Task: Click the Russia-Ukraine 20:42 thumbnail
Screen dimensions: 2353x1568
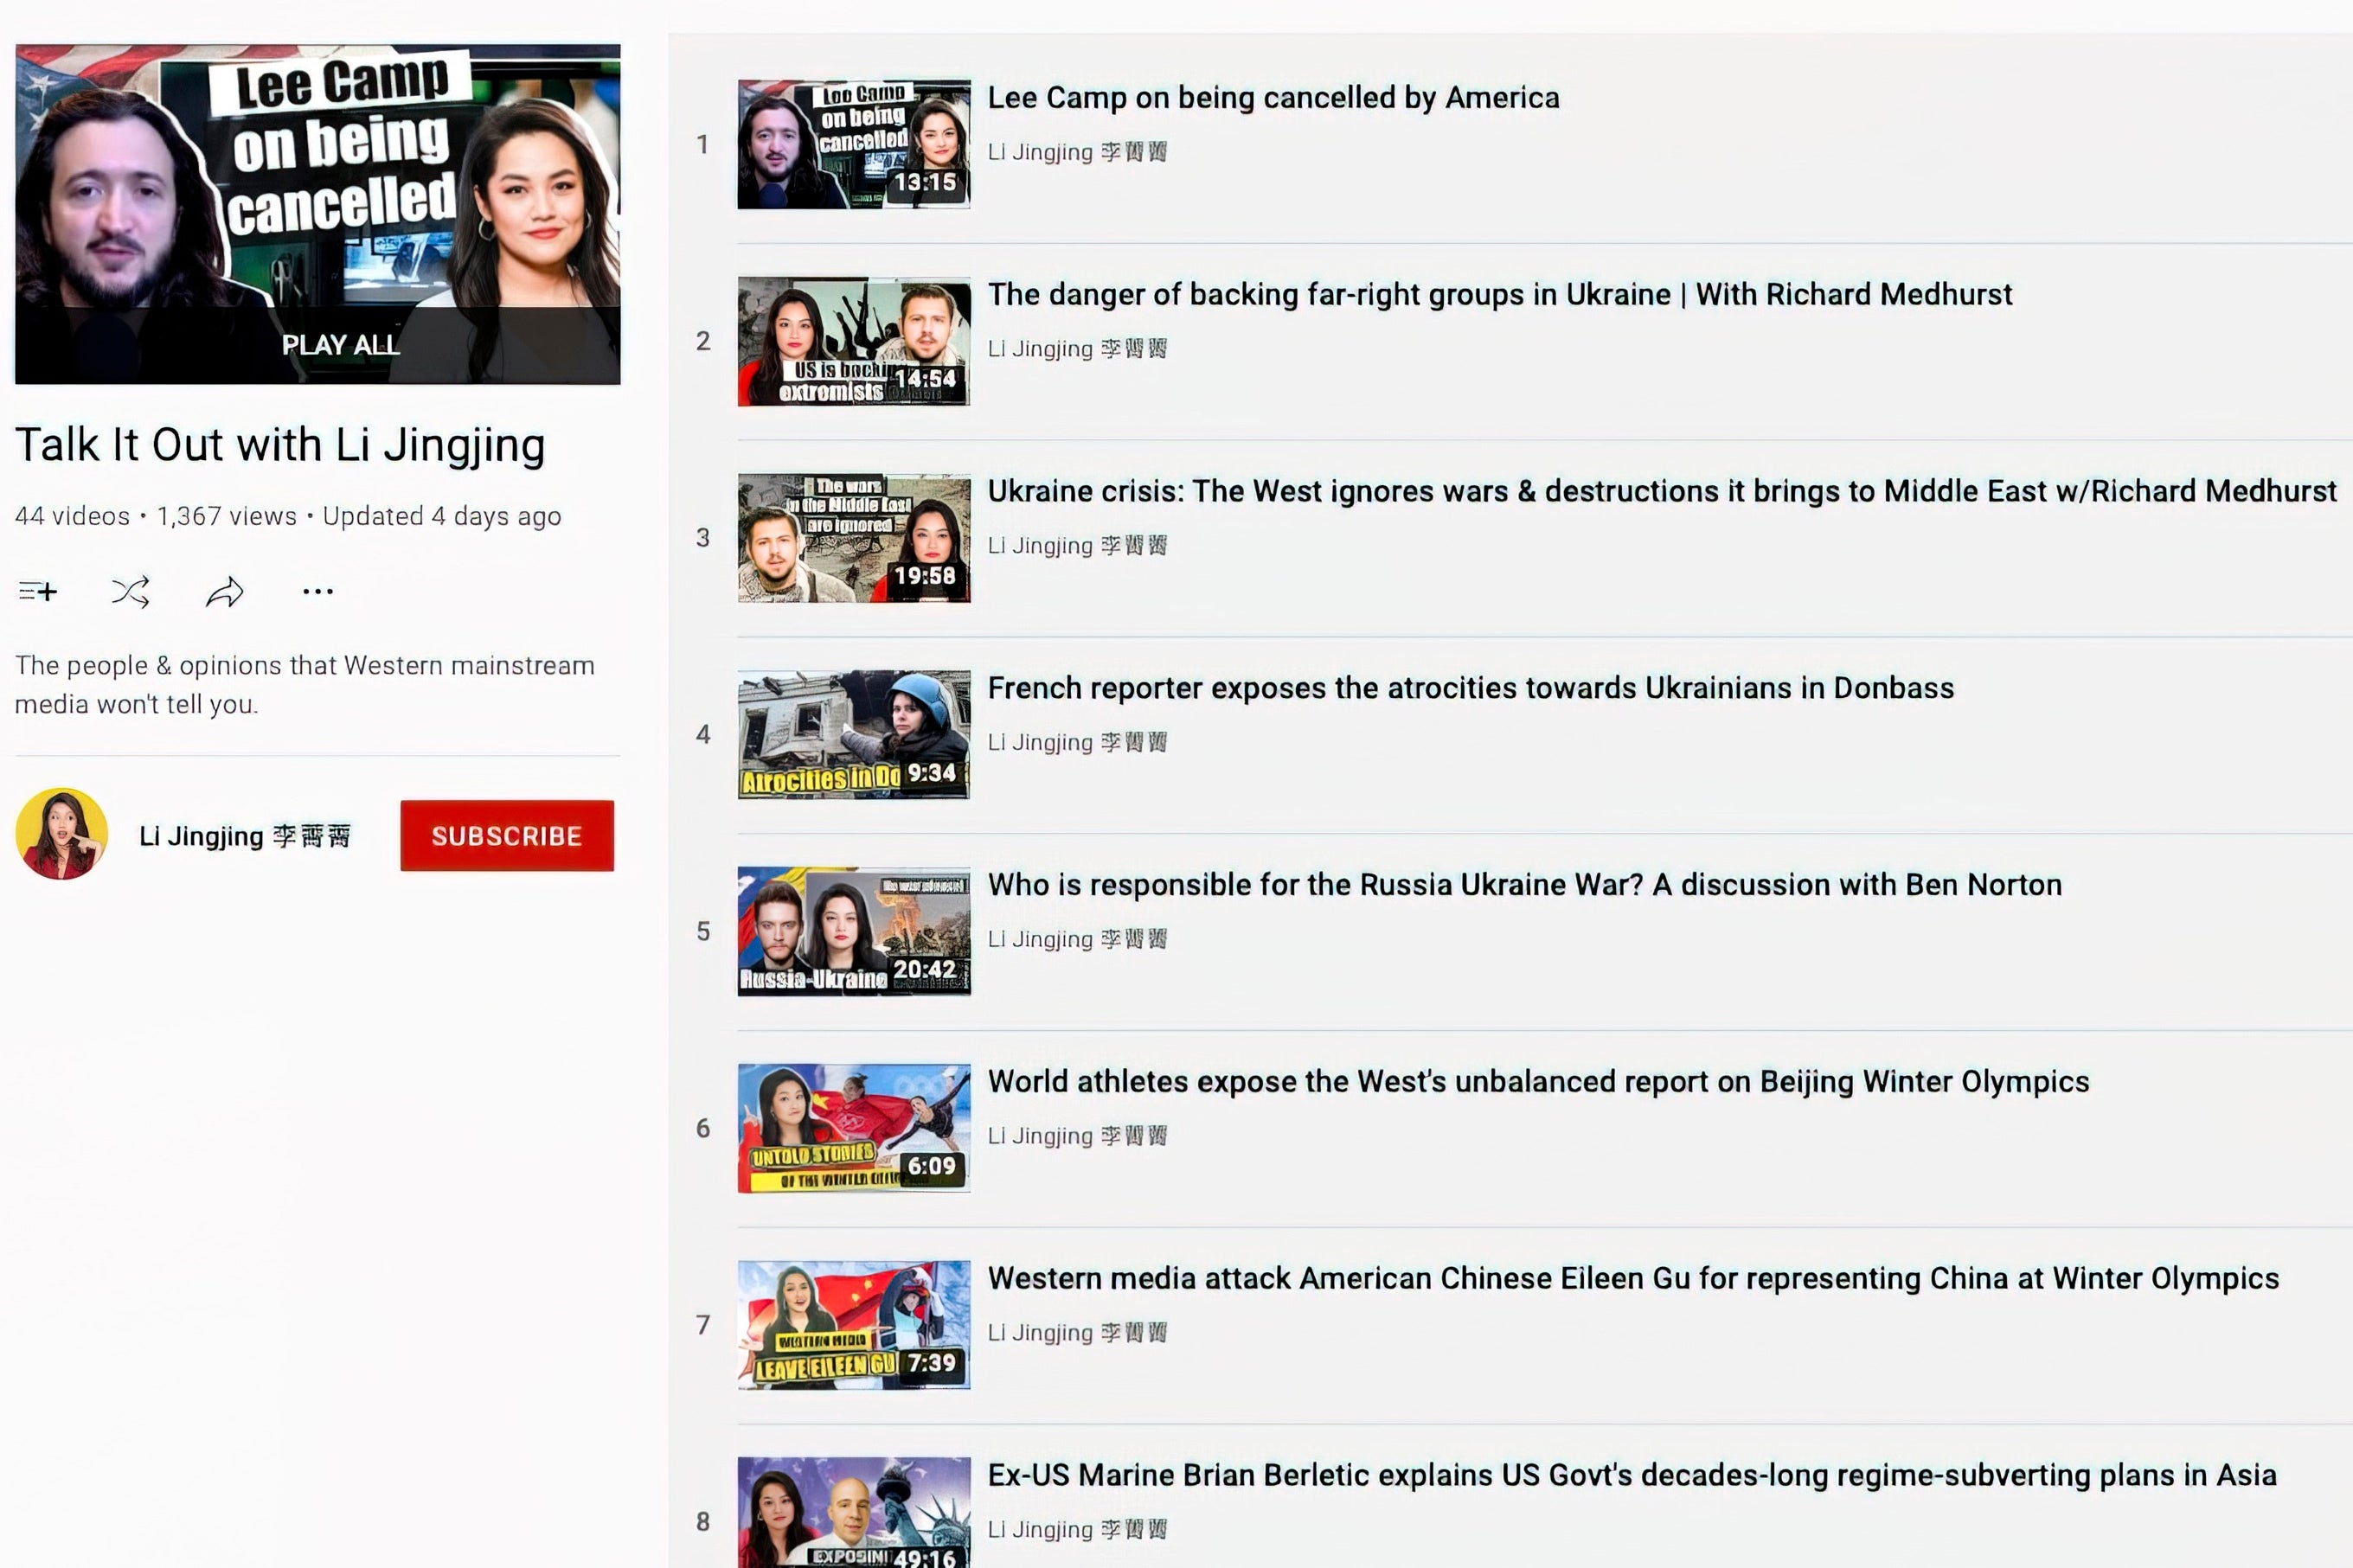Action: coord(853,931)
